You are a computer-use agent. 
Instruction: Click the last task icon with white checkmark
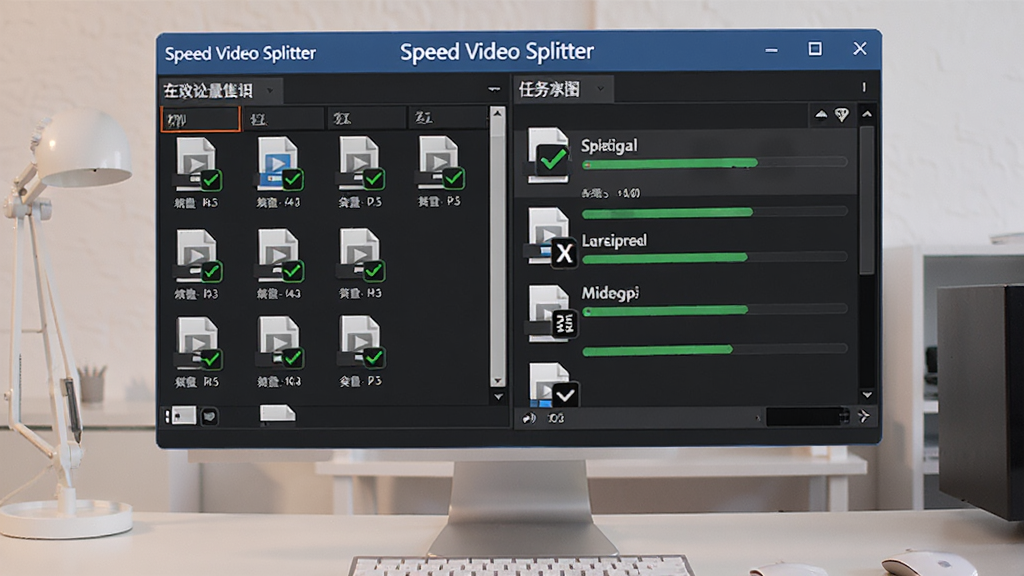click(x=552, y=385)
